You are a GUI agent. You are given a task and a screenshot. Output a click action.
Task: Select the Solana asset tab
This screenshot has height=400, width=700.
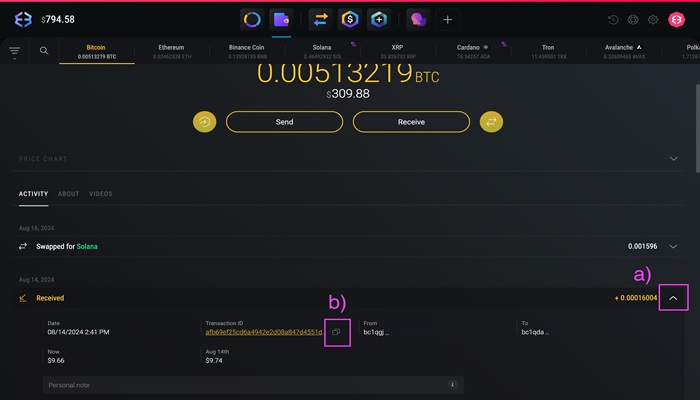[322, 51]
